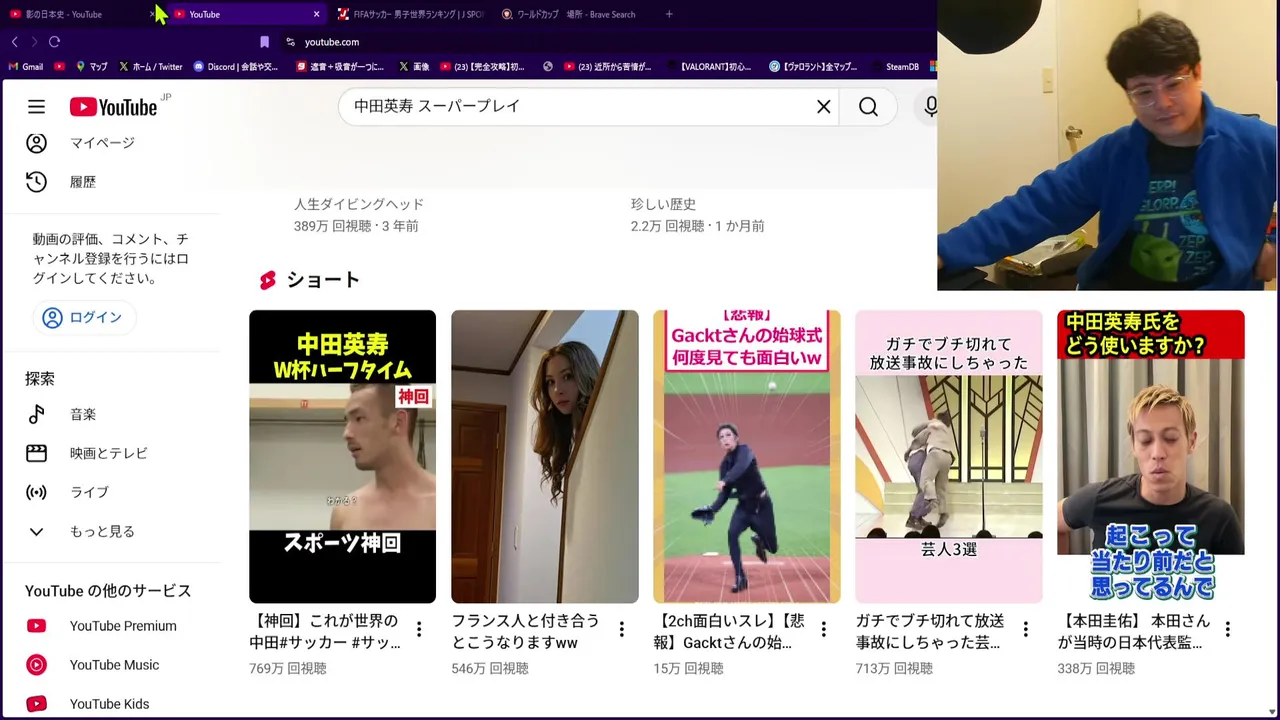The image size is (1280, 720).
Task: Open title 【2ch面白いスレ】Gacktさん short
Action: pyautogui.click(x=730, y=631)
